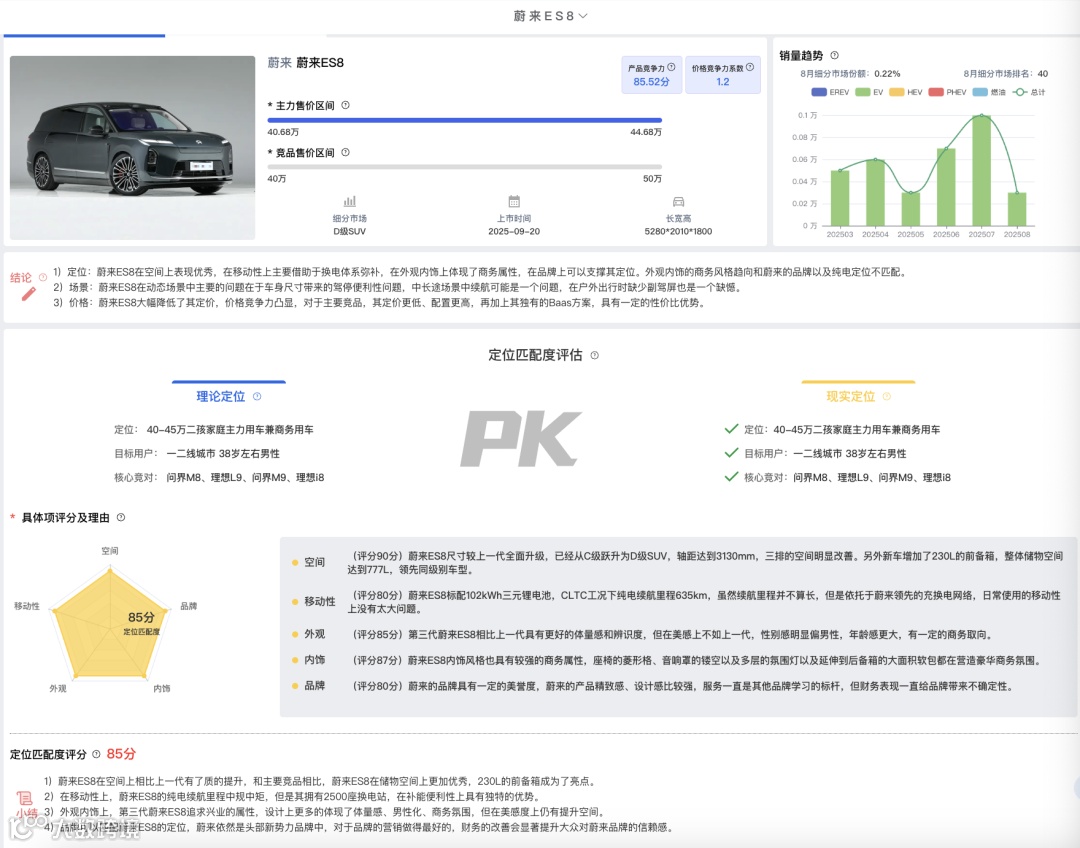This screenshot has width=1080, height=848.
Task: Toggle the PHEV legend item in chart
Action: (x=948, y=92)
